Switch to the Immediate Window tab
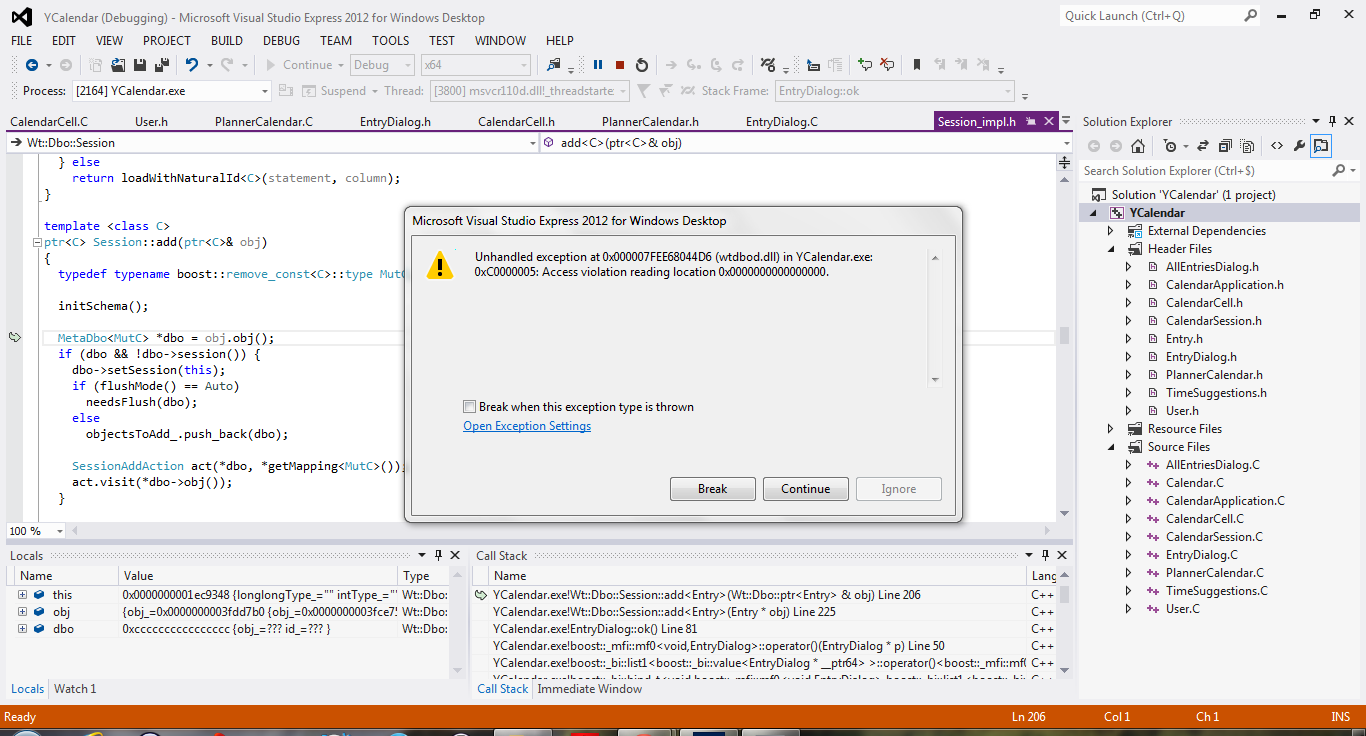This screenshot has height=736, width=1366. tap(590, 689)
